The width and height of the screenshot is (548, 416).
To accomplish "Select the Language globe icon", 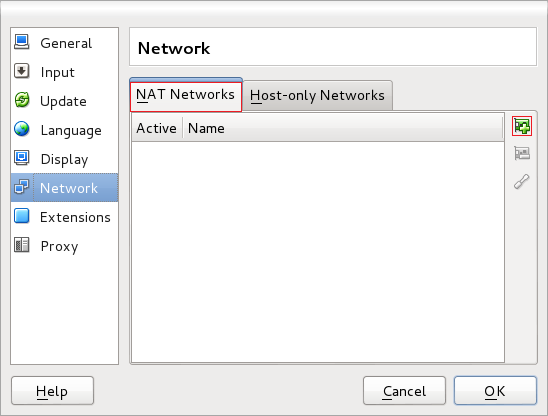I will coord(22,129).
